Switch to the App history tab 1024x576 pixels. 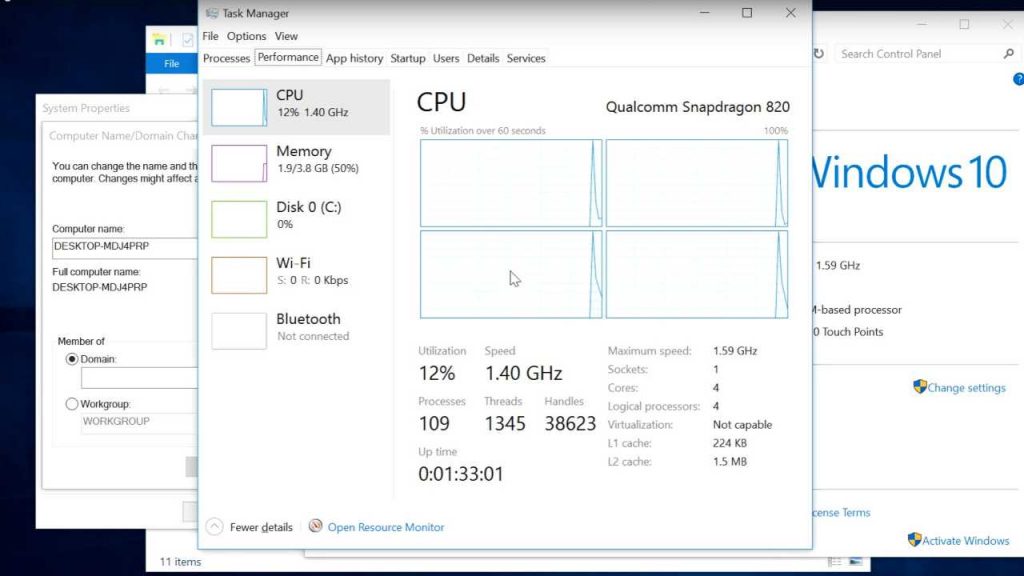pos(355,58)
